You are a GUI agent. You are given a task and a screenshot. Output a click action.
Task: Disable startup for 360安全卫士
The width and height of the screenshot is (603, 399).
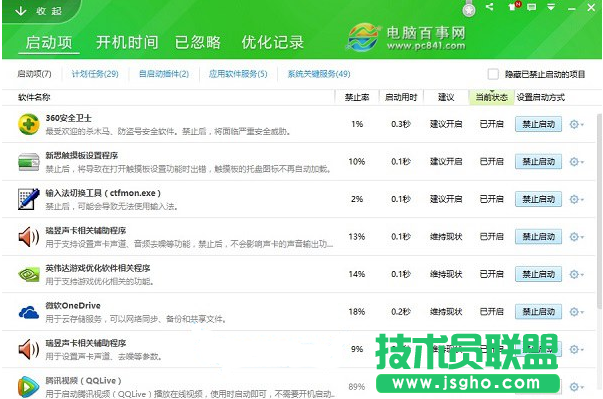tap(538, 124)
